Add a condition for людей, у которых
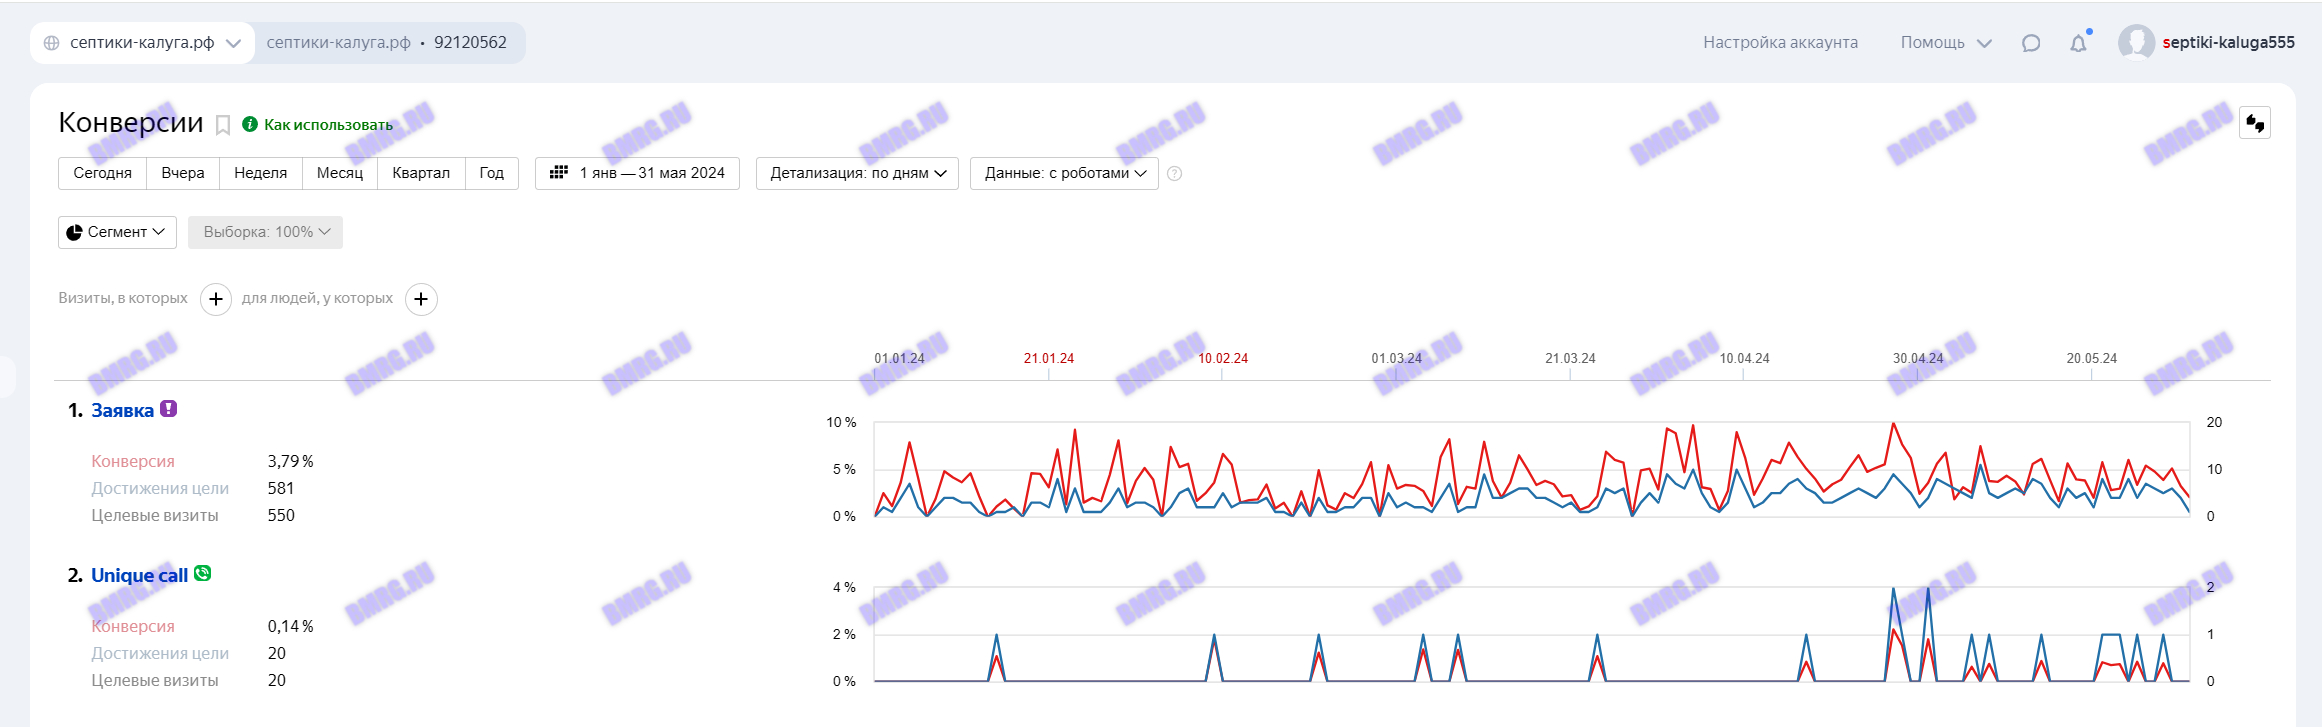 pos(421,299)
